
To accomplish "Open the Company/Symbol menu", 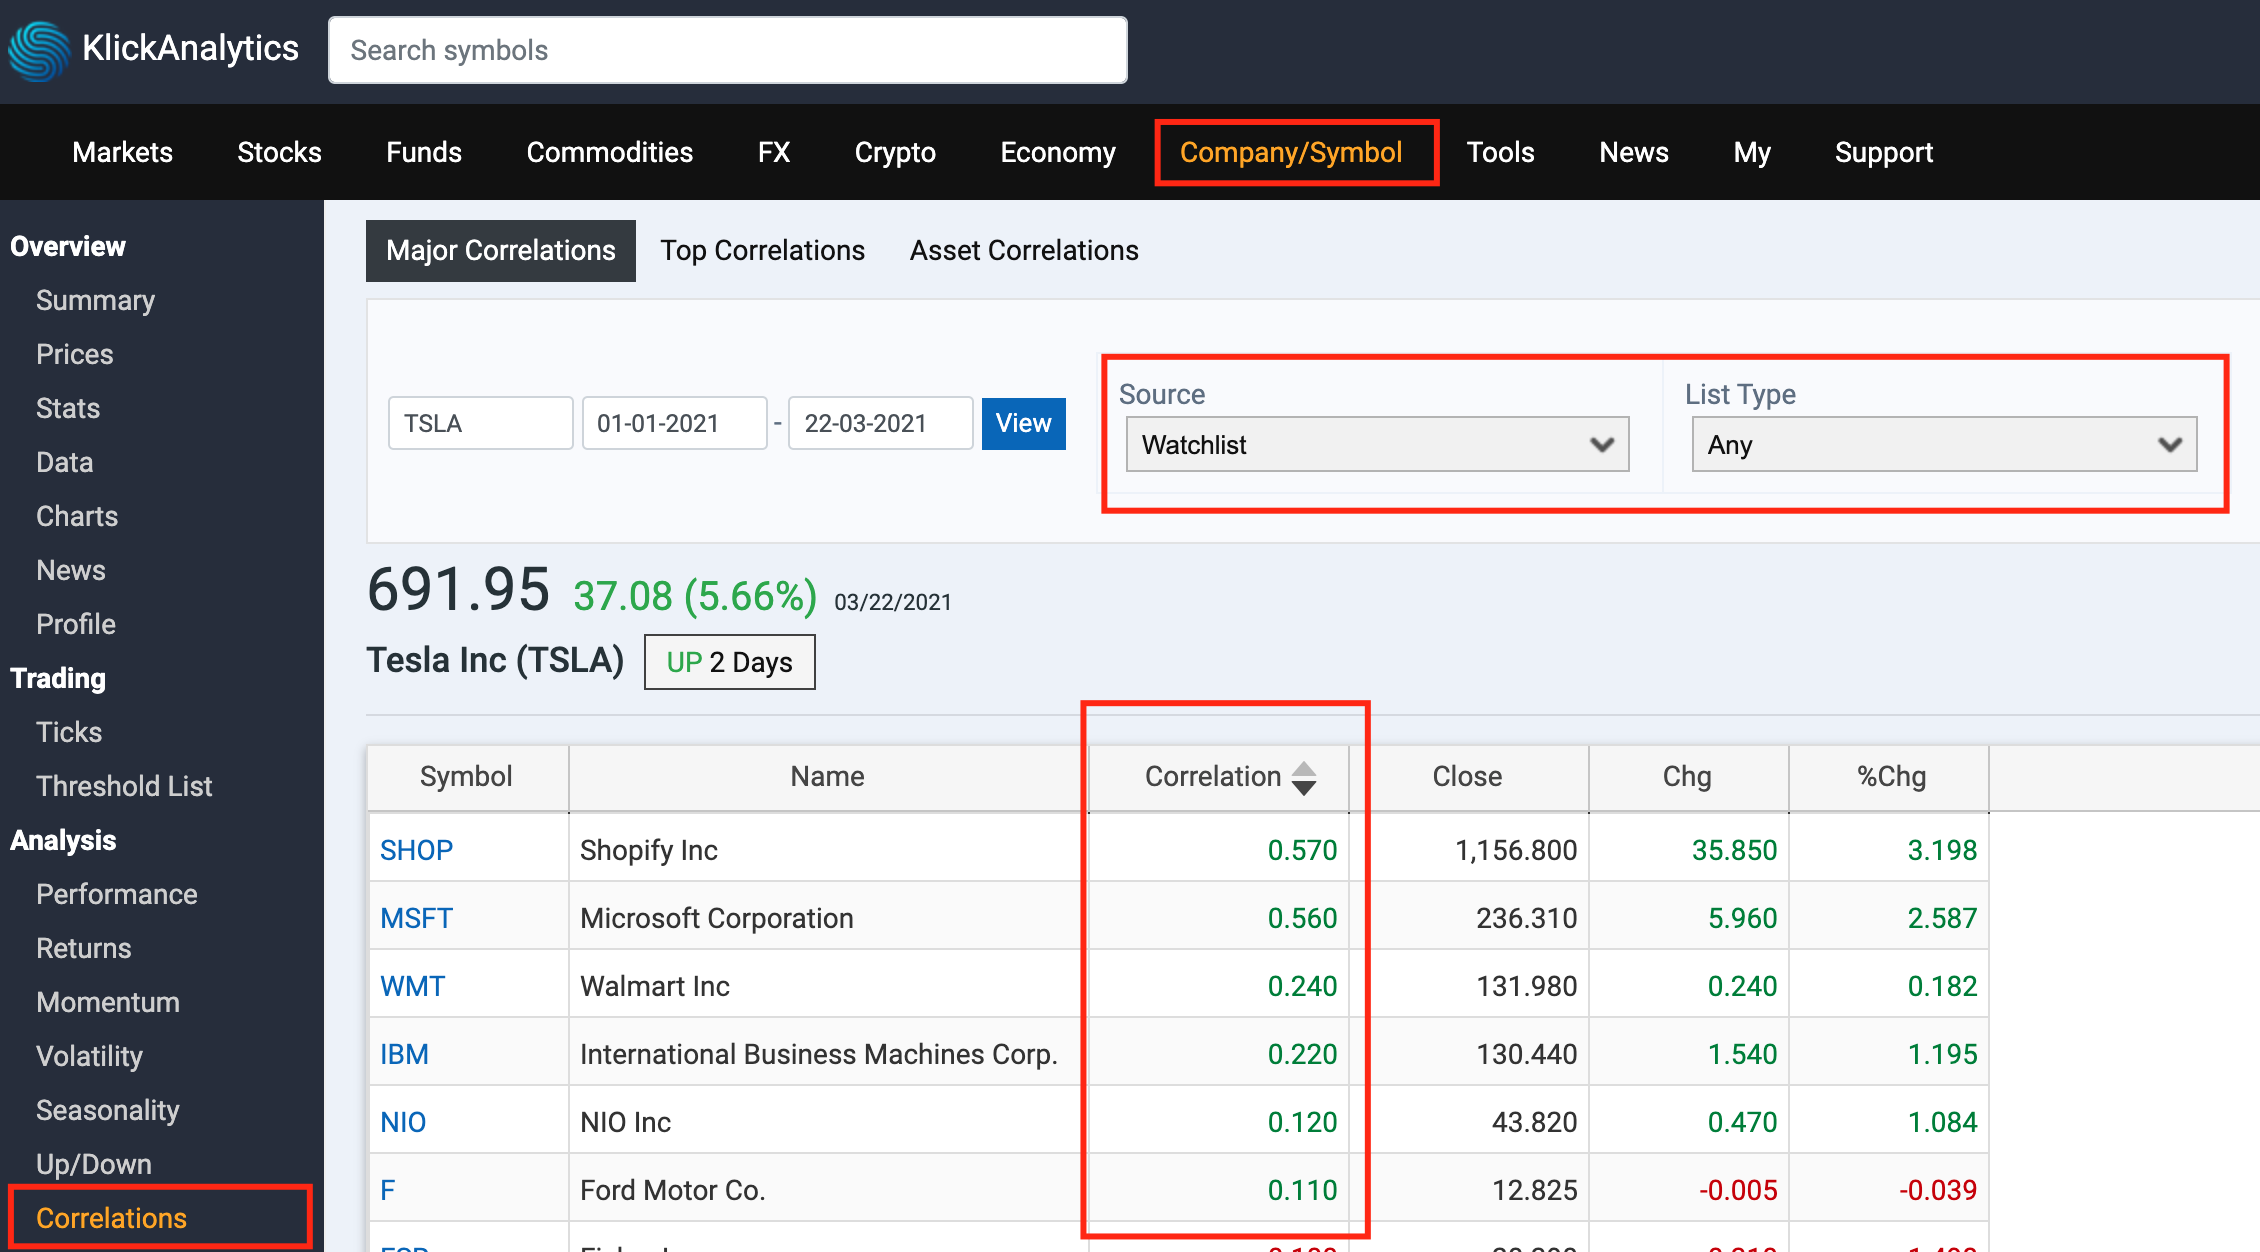I will point(1291,152).
